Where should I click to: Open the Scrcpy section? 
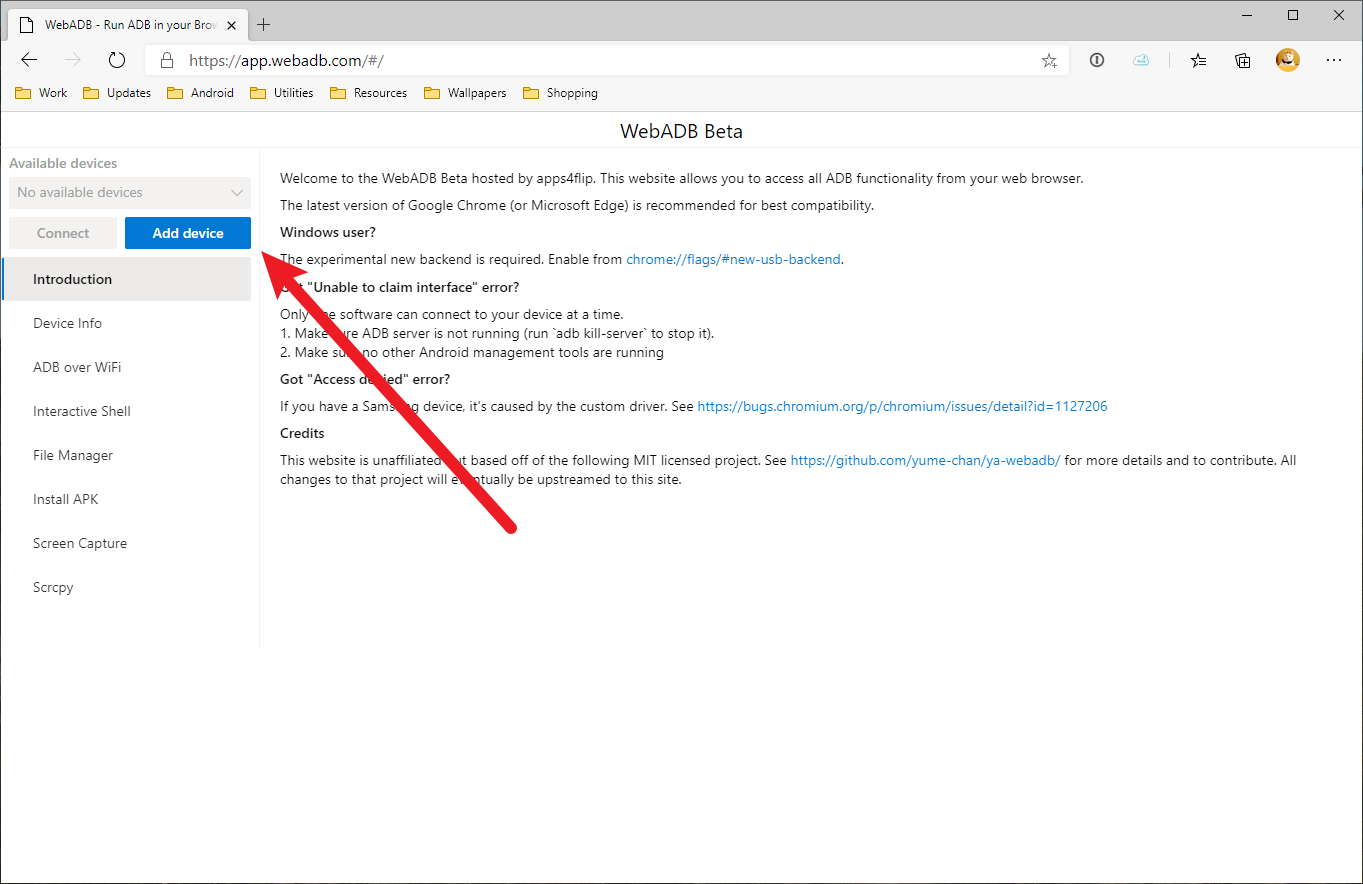coord(127,587)
